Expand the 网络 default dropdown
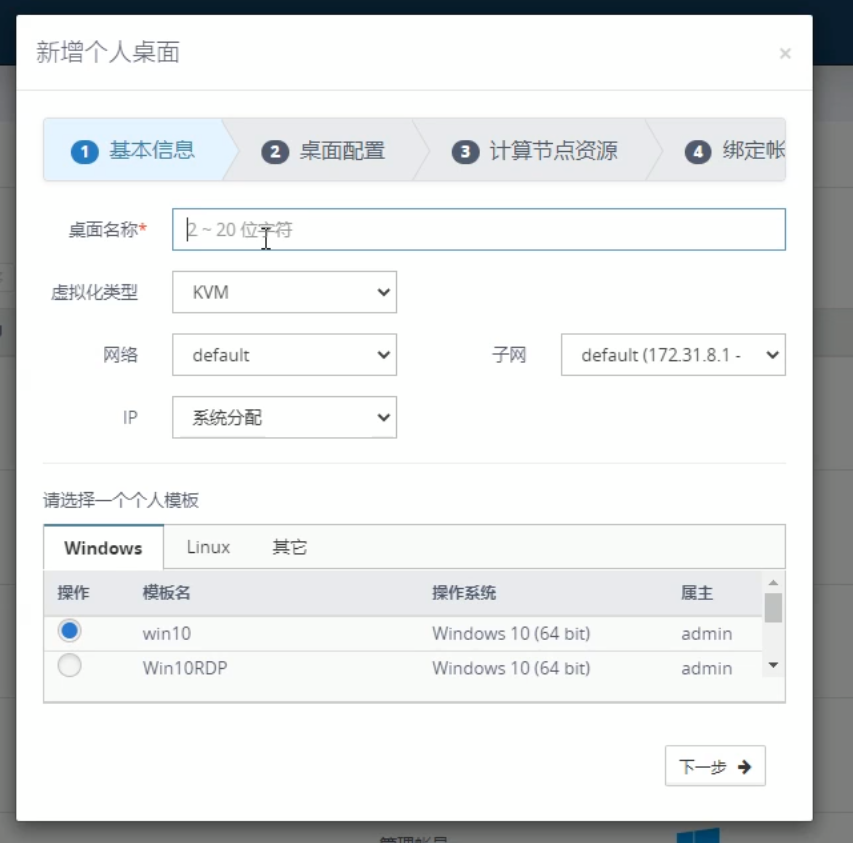 284,355
